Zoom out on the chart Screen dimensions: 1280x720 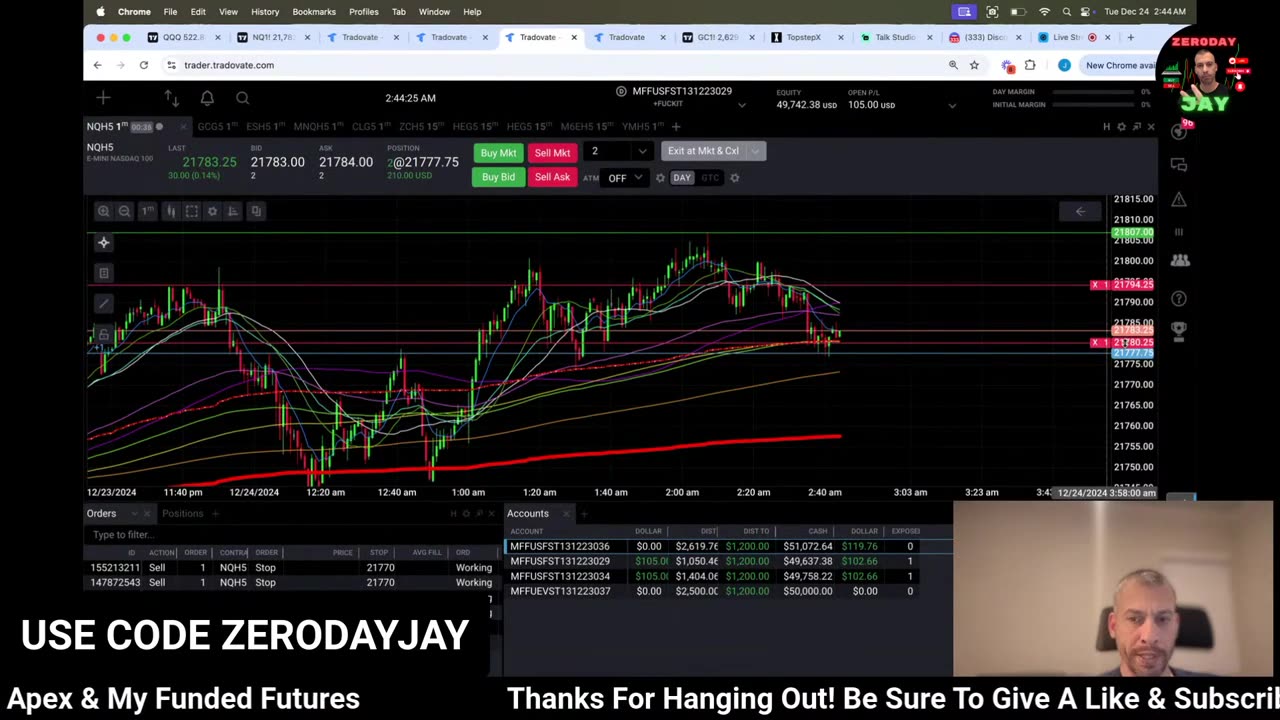pos(124,211)
